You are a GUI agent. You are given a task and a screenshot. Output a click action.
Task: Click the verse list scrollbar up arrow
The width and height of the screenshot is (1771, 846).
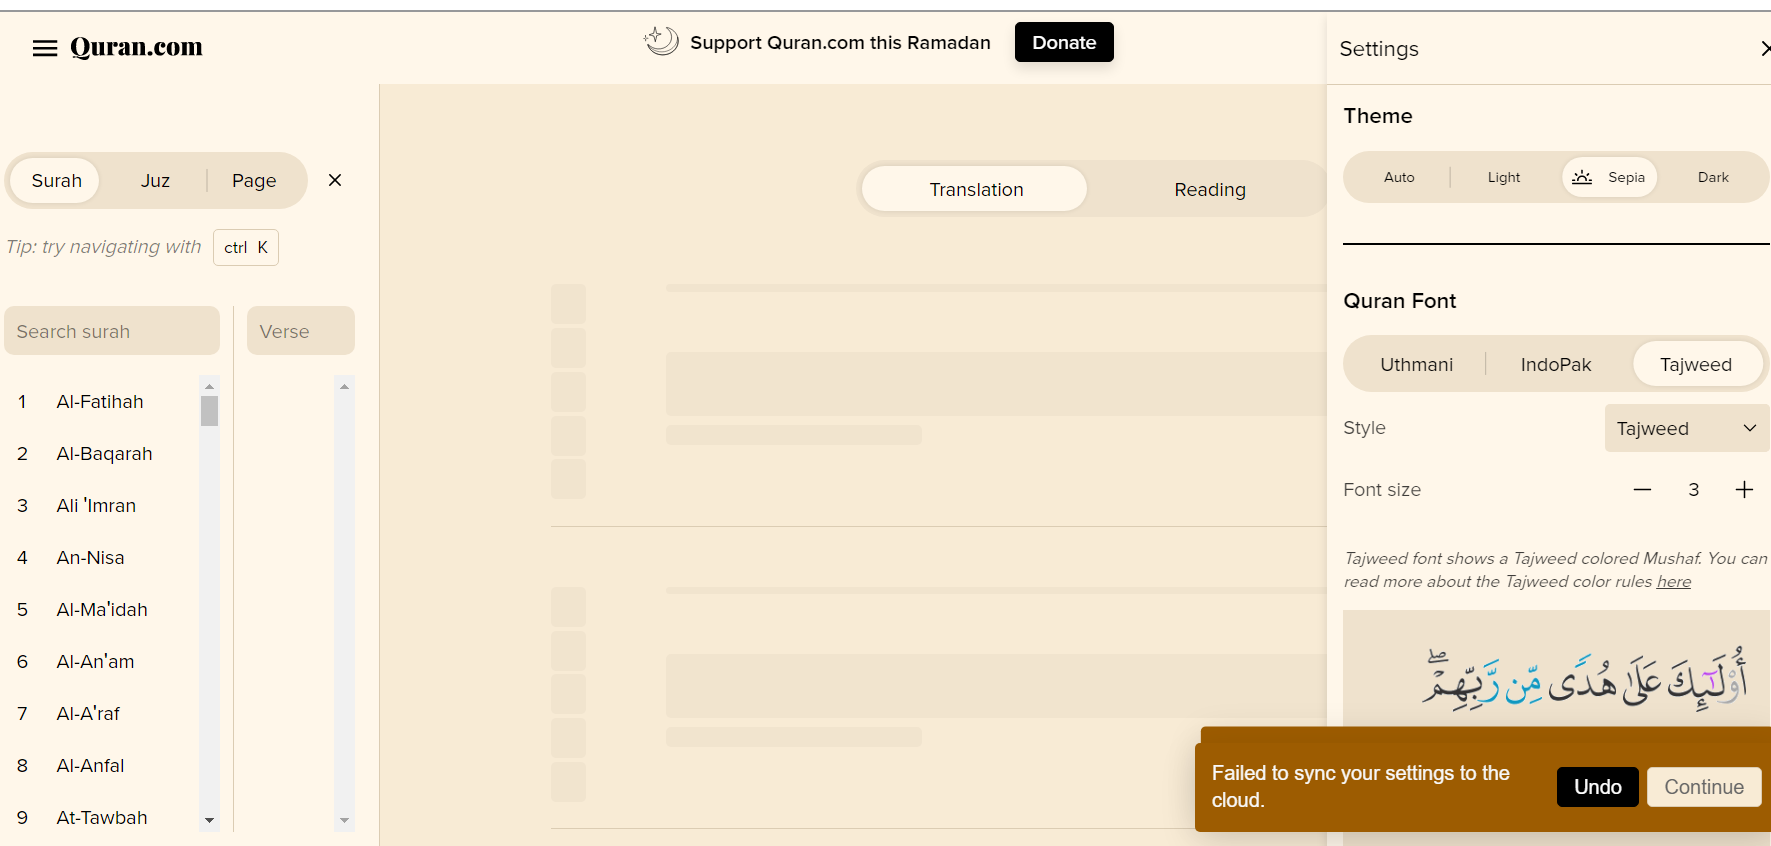coord(344,386)
